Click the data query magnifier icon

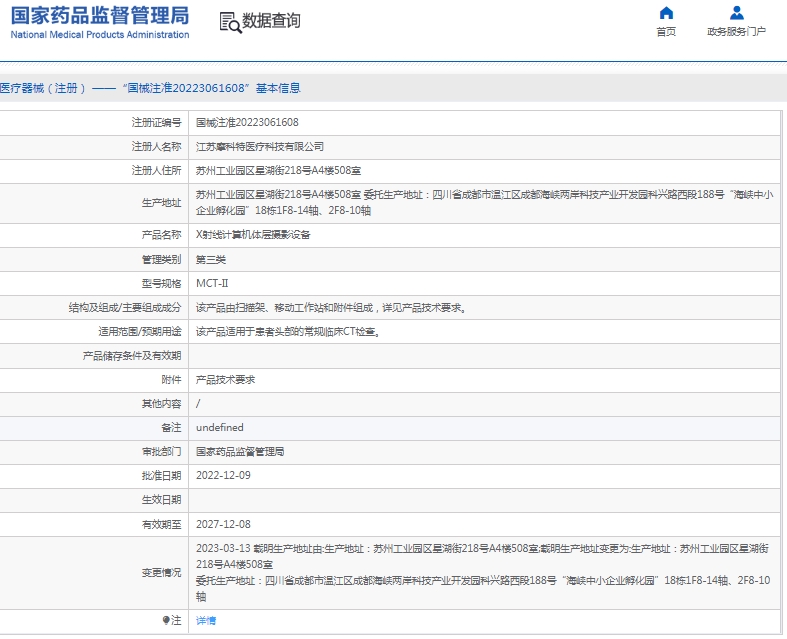point(230,23)
